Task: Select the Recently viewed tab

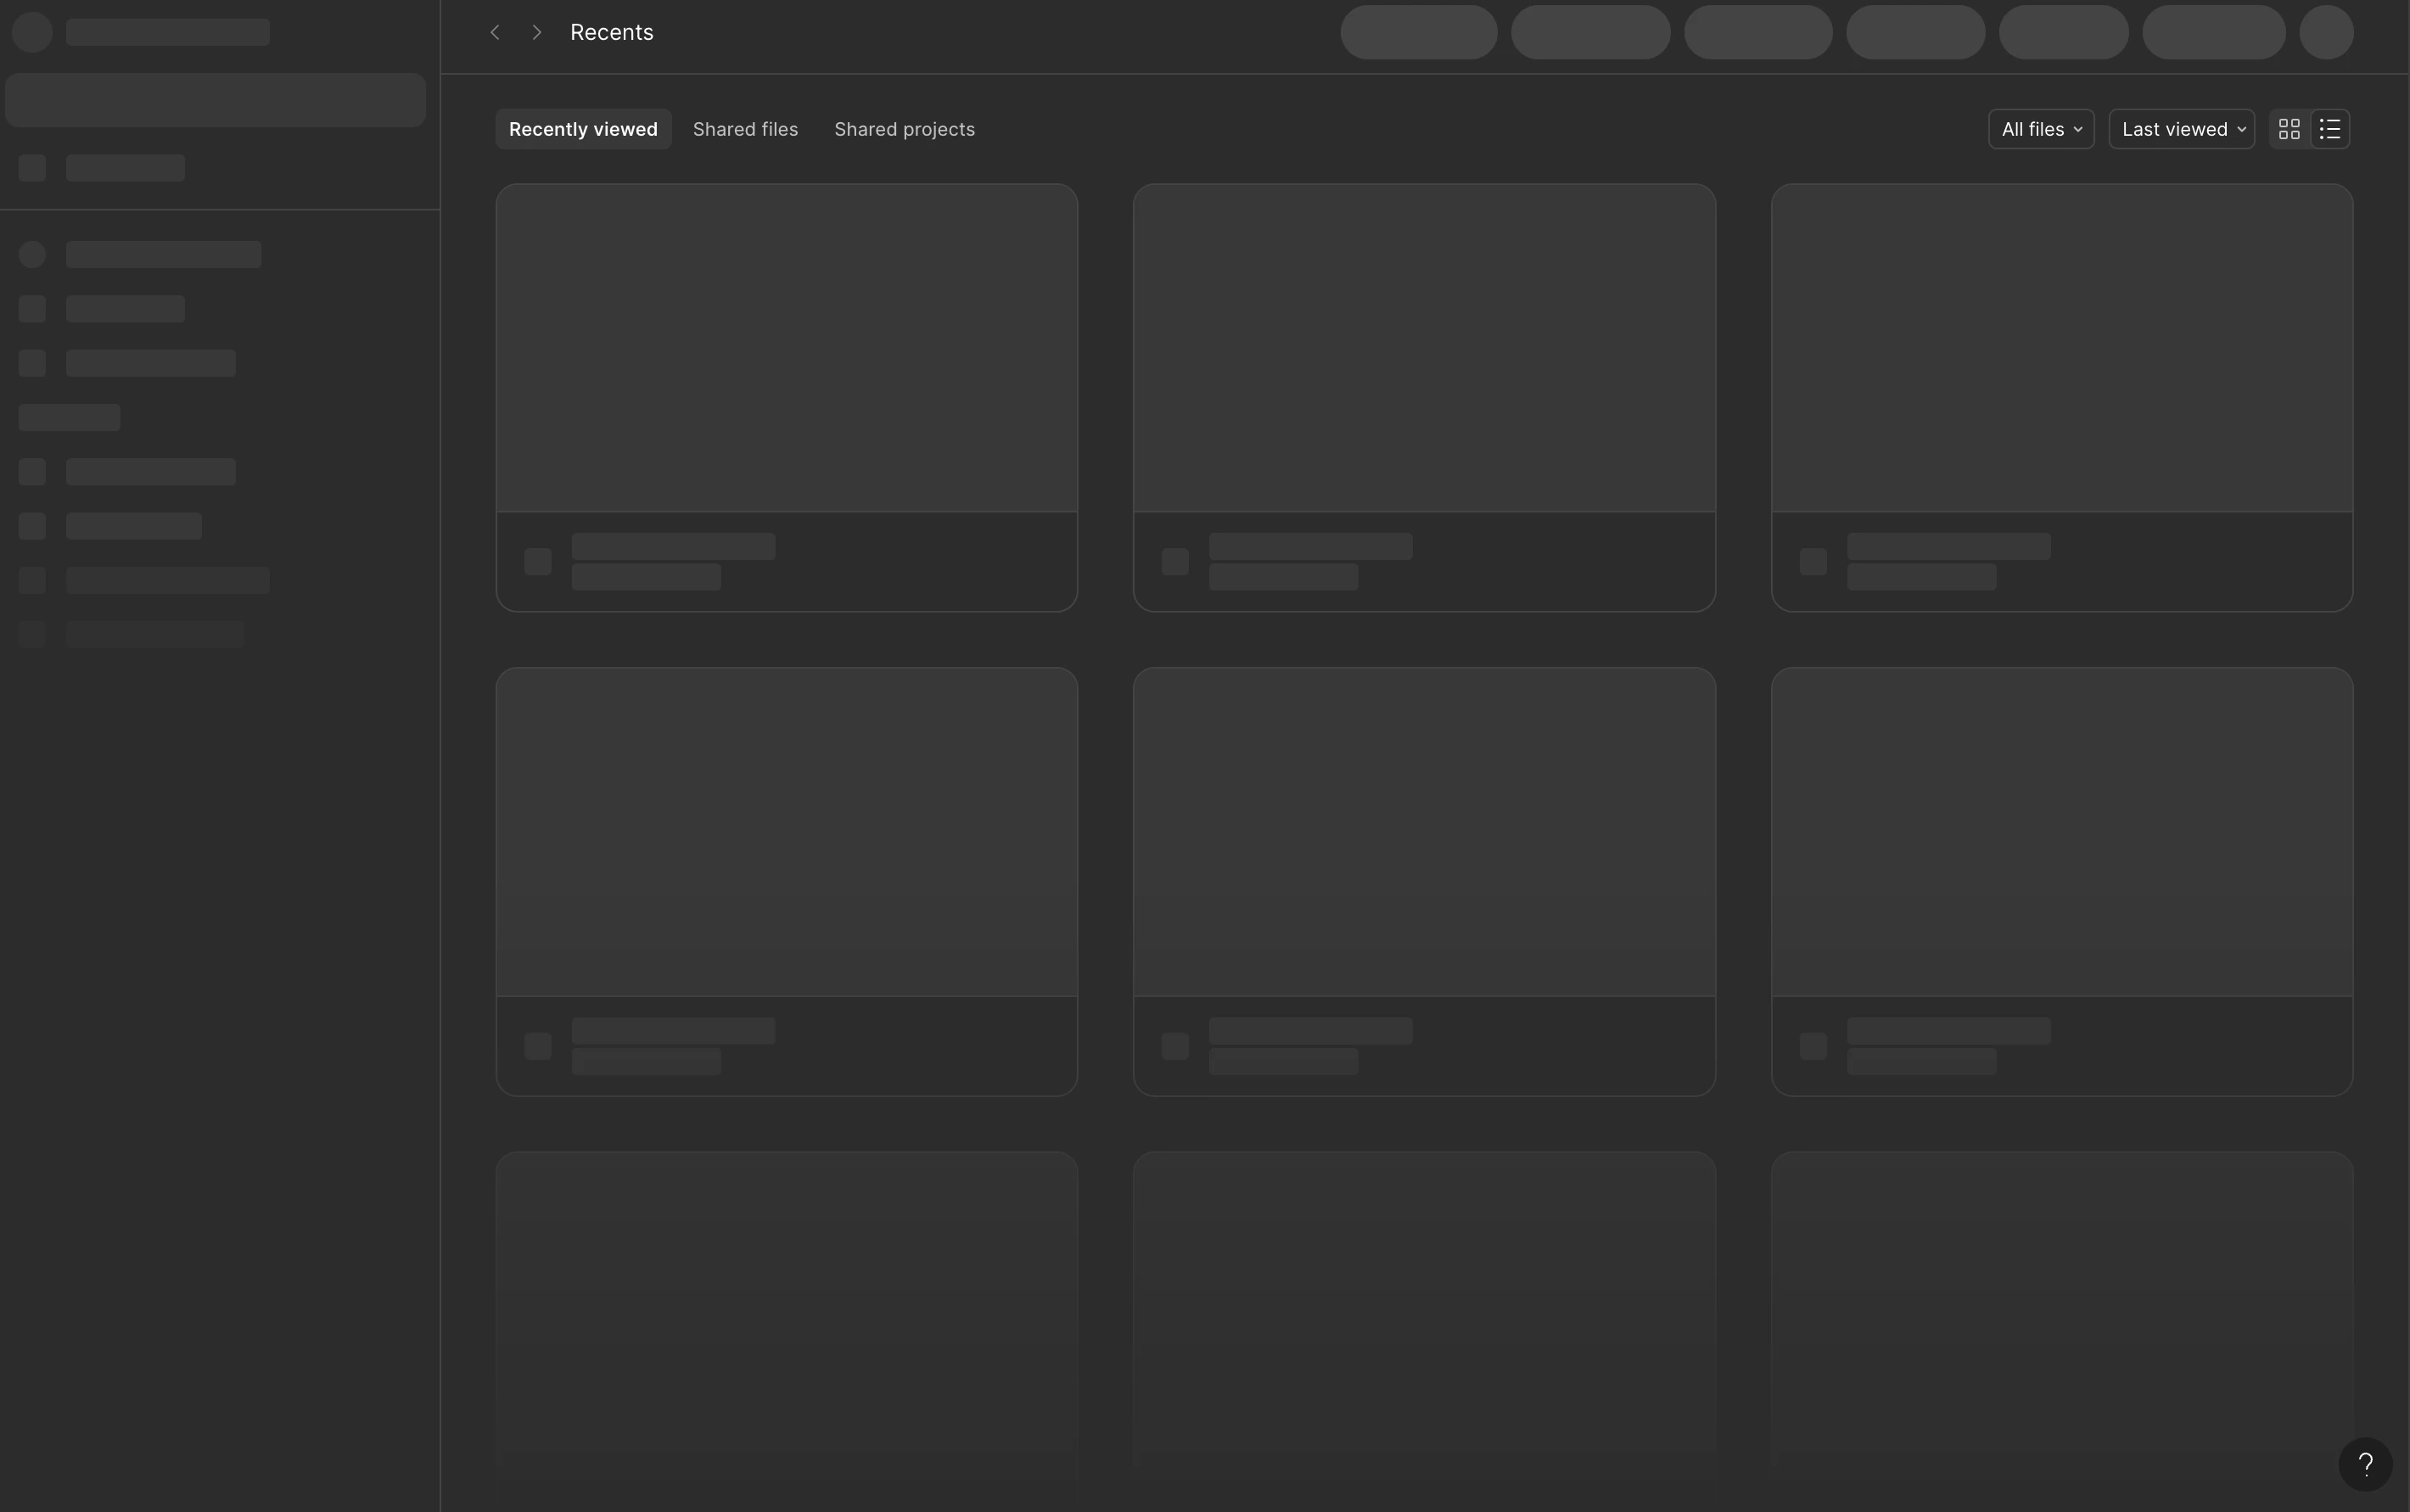Action: point(583,129)
